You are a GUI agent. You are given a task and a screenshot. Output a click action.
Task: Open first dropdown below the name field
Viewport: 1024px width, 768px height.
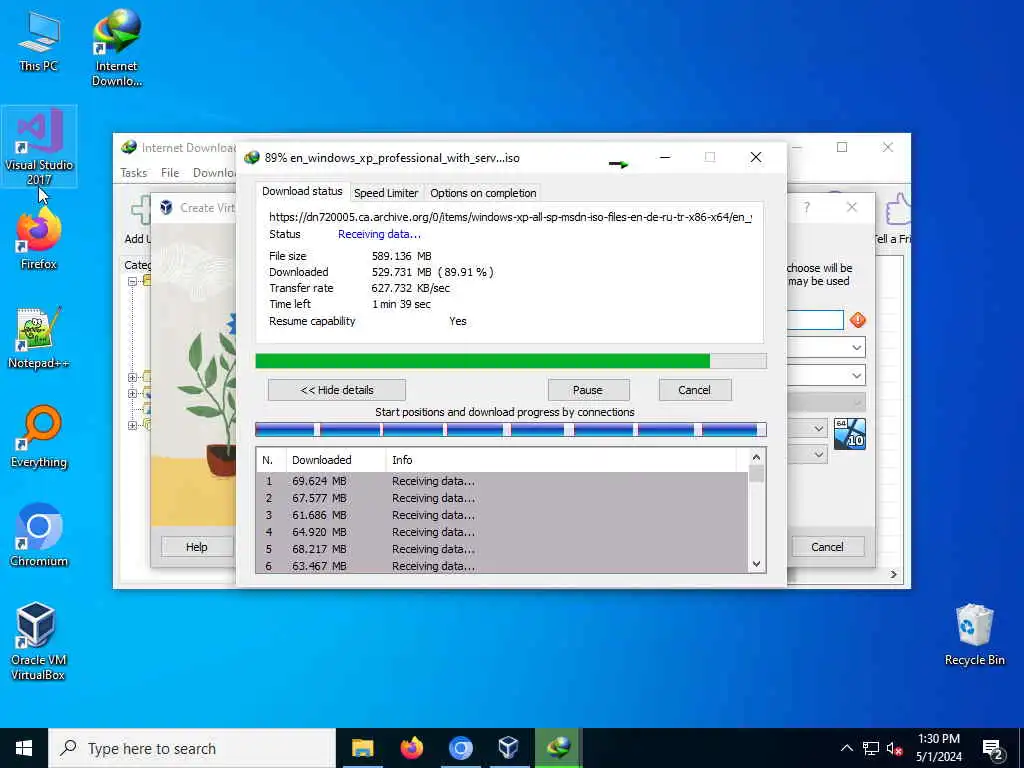click(x=857, y=347)
